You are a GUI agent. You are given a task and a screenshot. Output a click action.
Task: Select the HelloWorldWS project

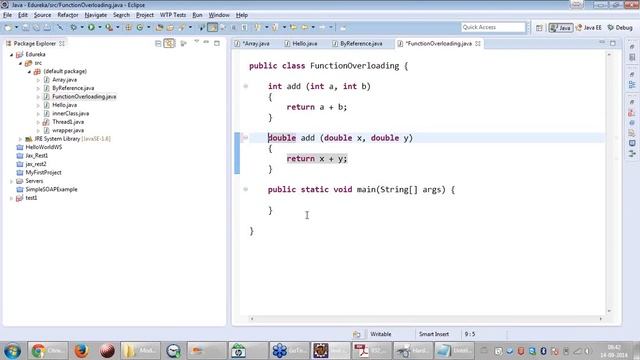pos(43,147)
